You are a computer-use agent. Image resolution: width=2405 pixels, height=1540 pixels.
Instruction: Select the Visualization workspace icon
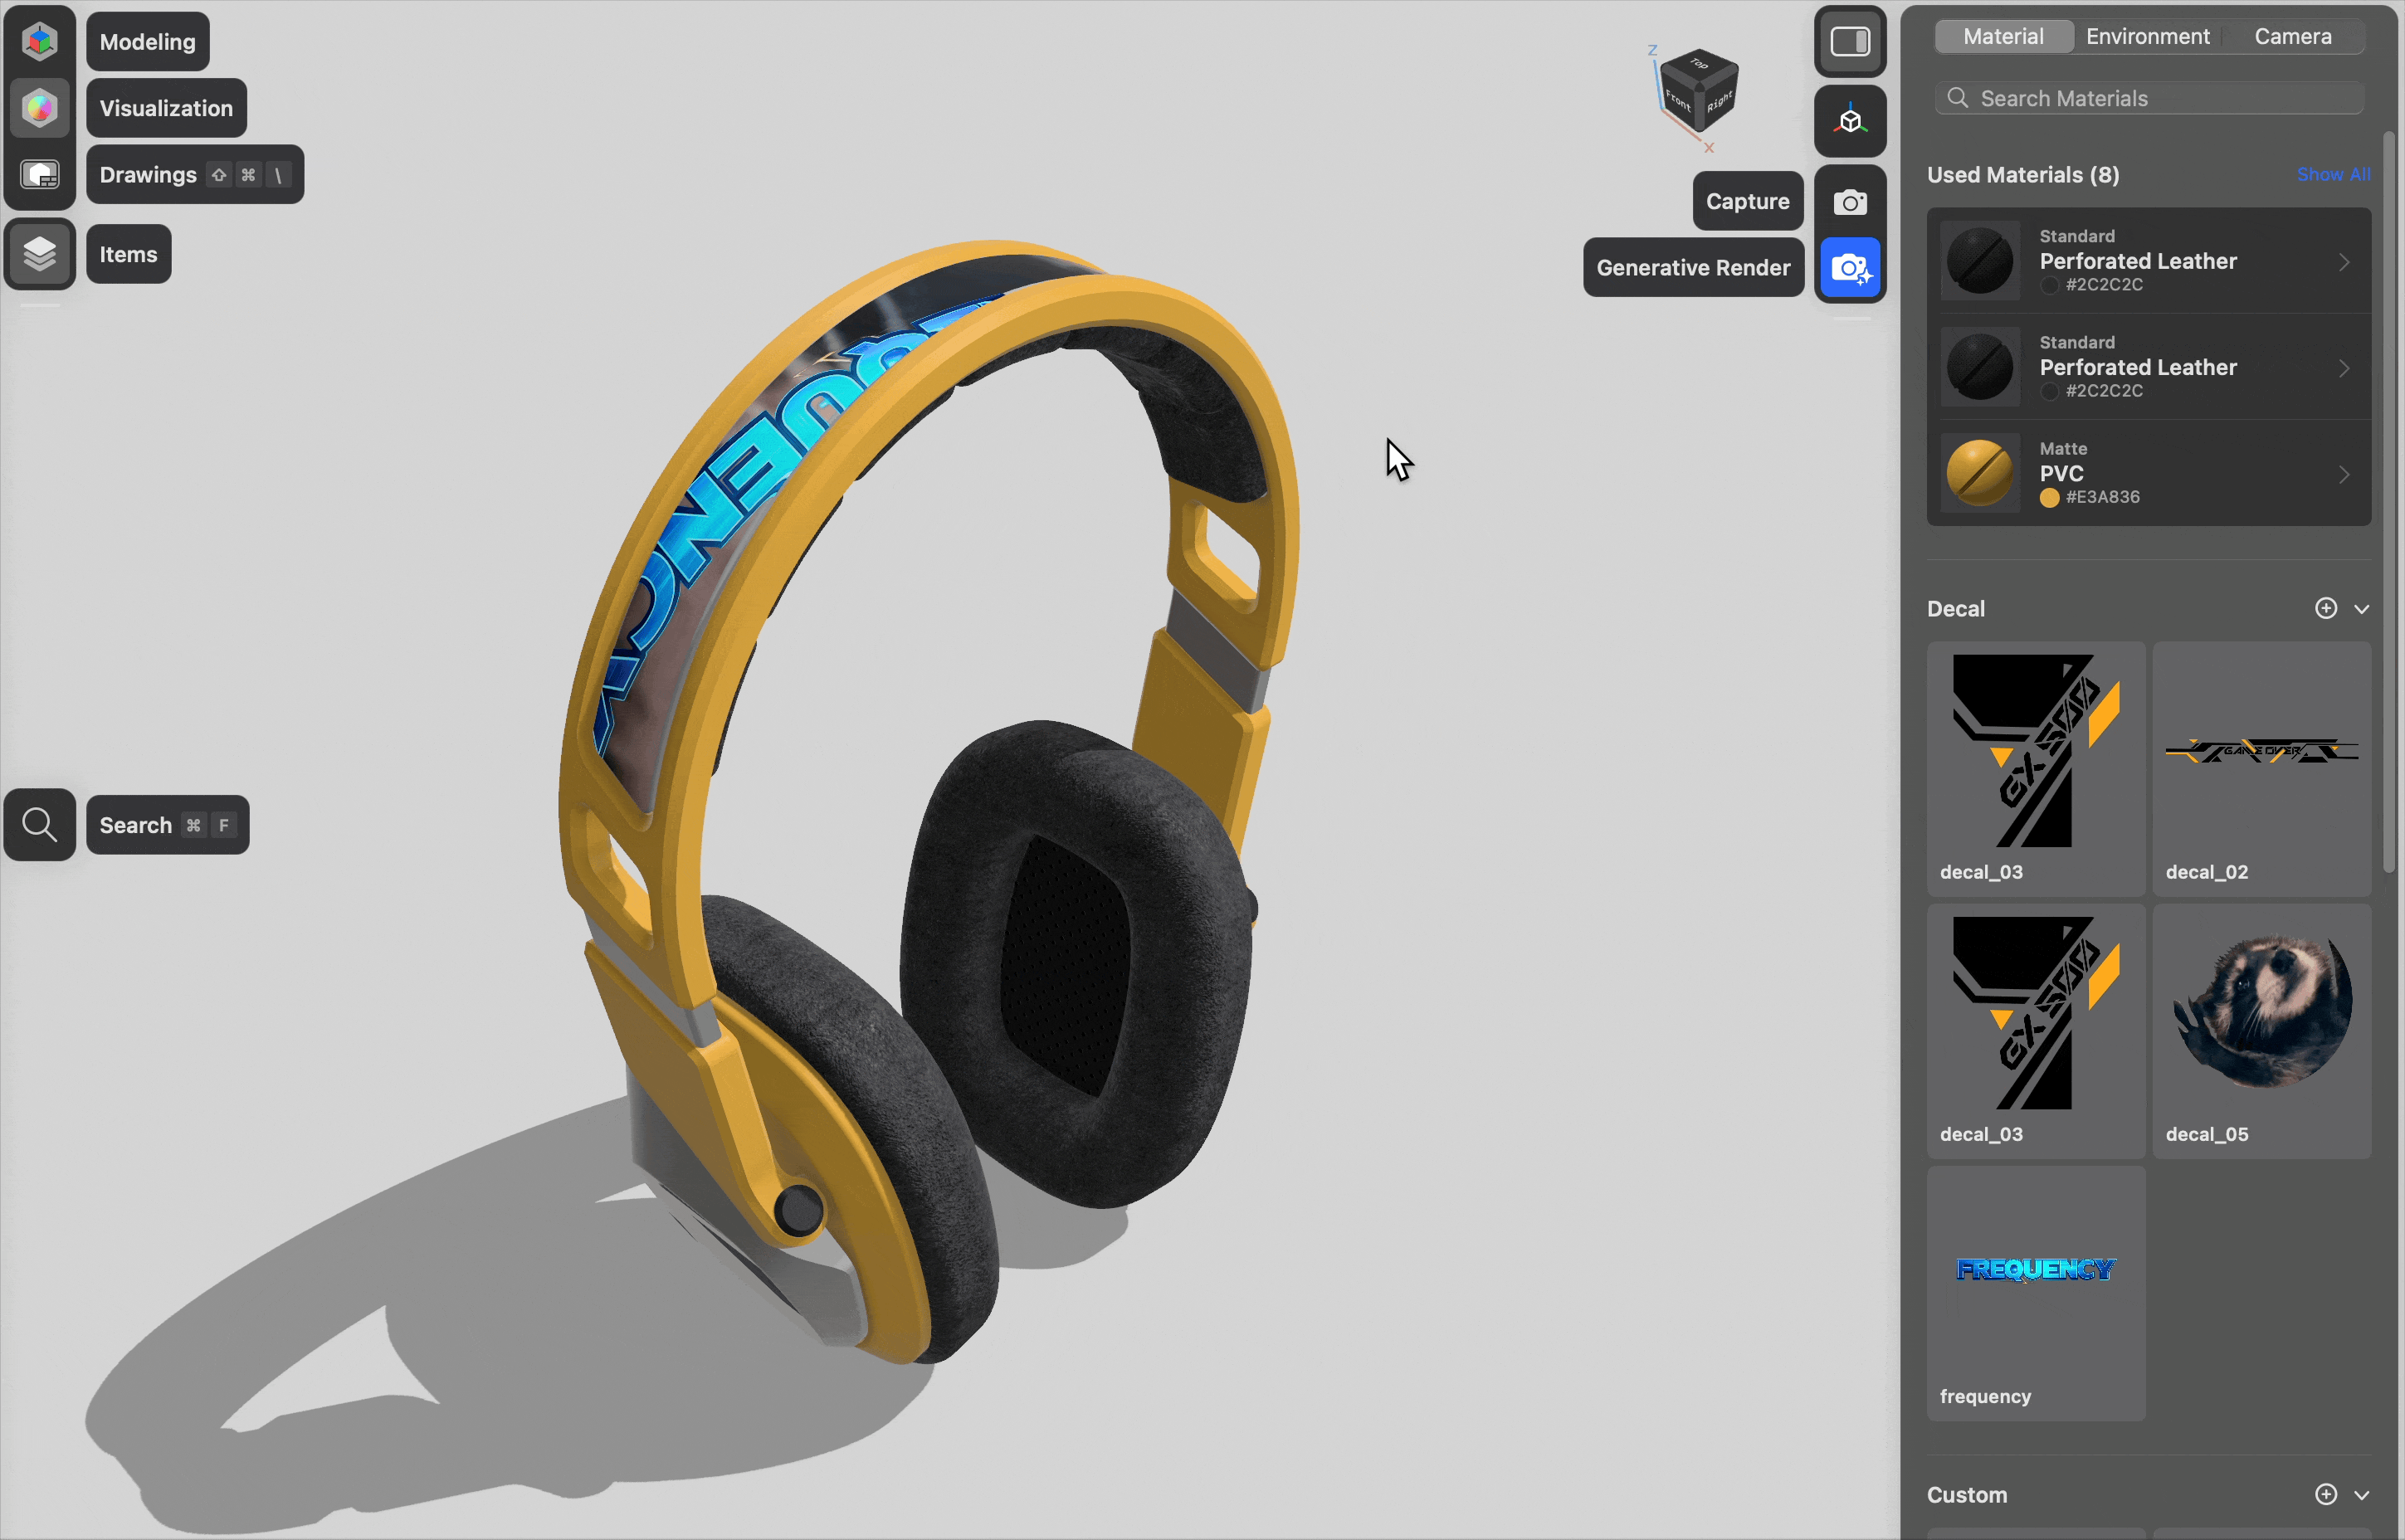[x=40, y=108]
